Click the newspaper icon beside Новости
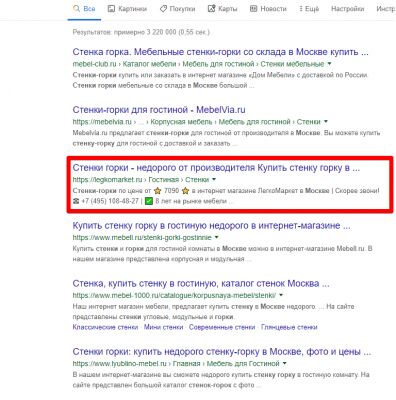Screen dimensions: 396x400 (253, 9)
